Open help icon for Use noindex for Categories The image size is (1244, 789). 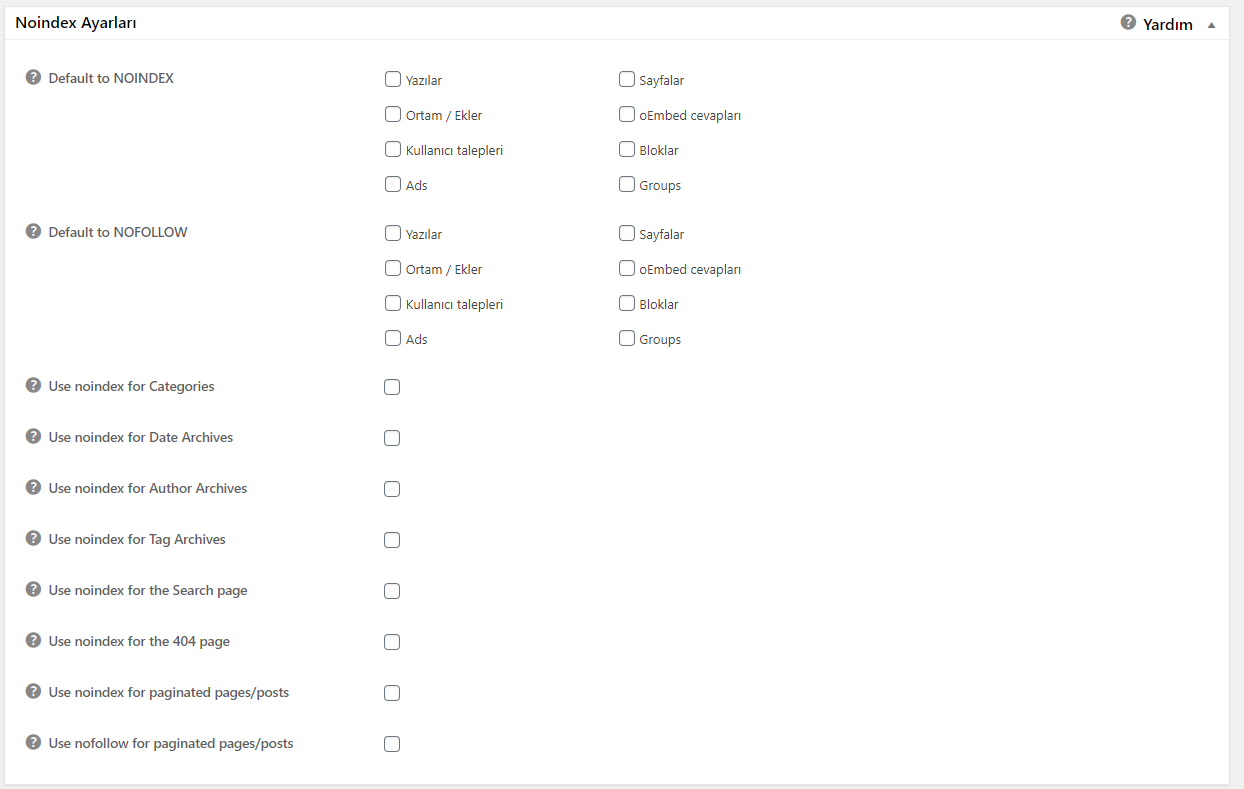(33, 385)
